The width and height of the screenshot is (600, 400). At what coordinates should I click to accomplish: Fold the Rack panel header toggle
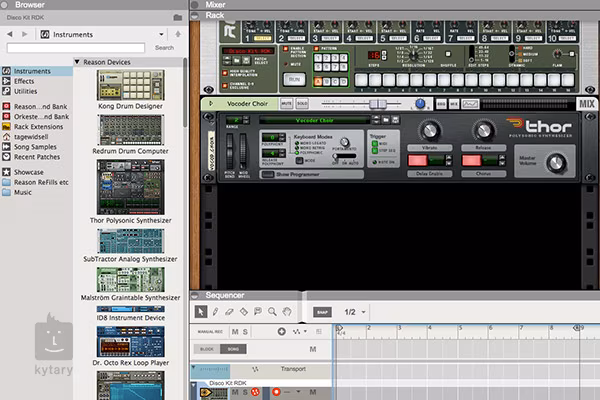point(195,15)
